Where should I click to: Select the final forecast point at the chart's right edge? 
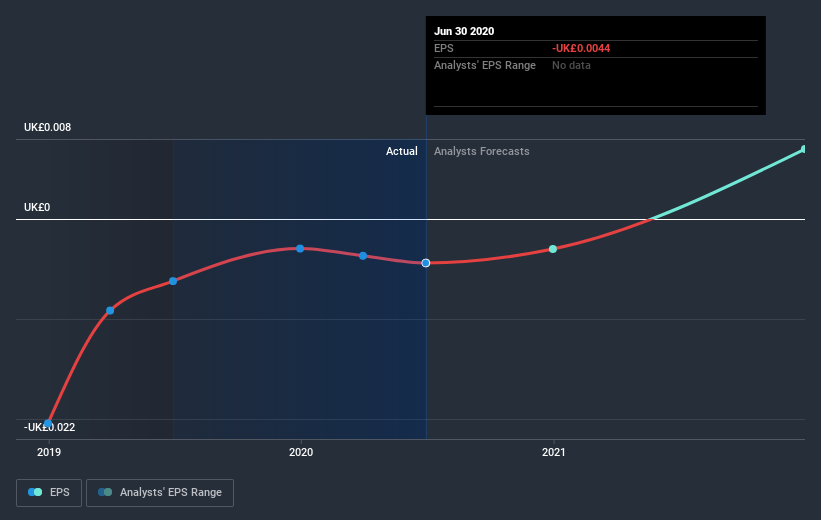point(804,149)
